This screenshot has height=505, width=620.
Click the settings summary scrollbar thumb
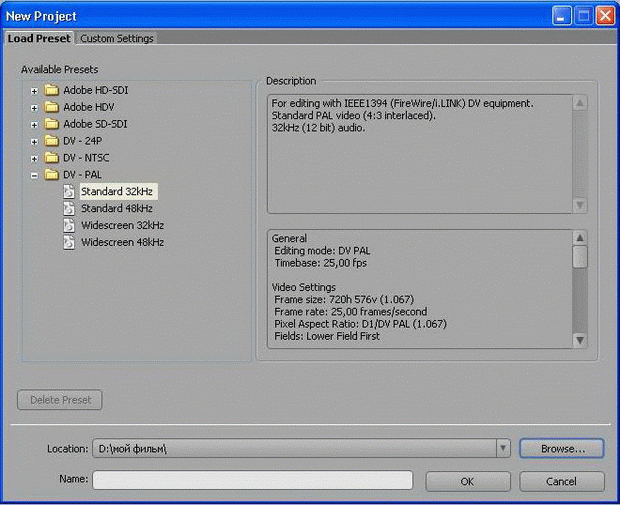580,257
